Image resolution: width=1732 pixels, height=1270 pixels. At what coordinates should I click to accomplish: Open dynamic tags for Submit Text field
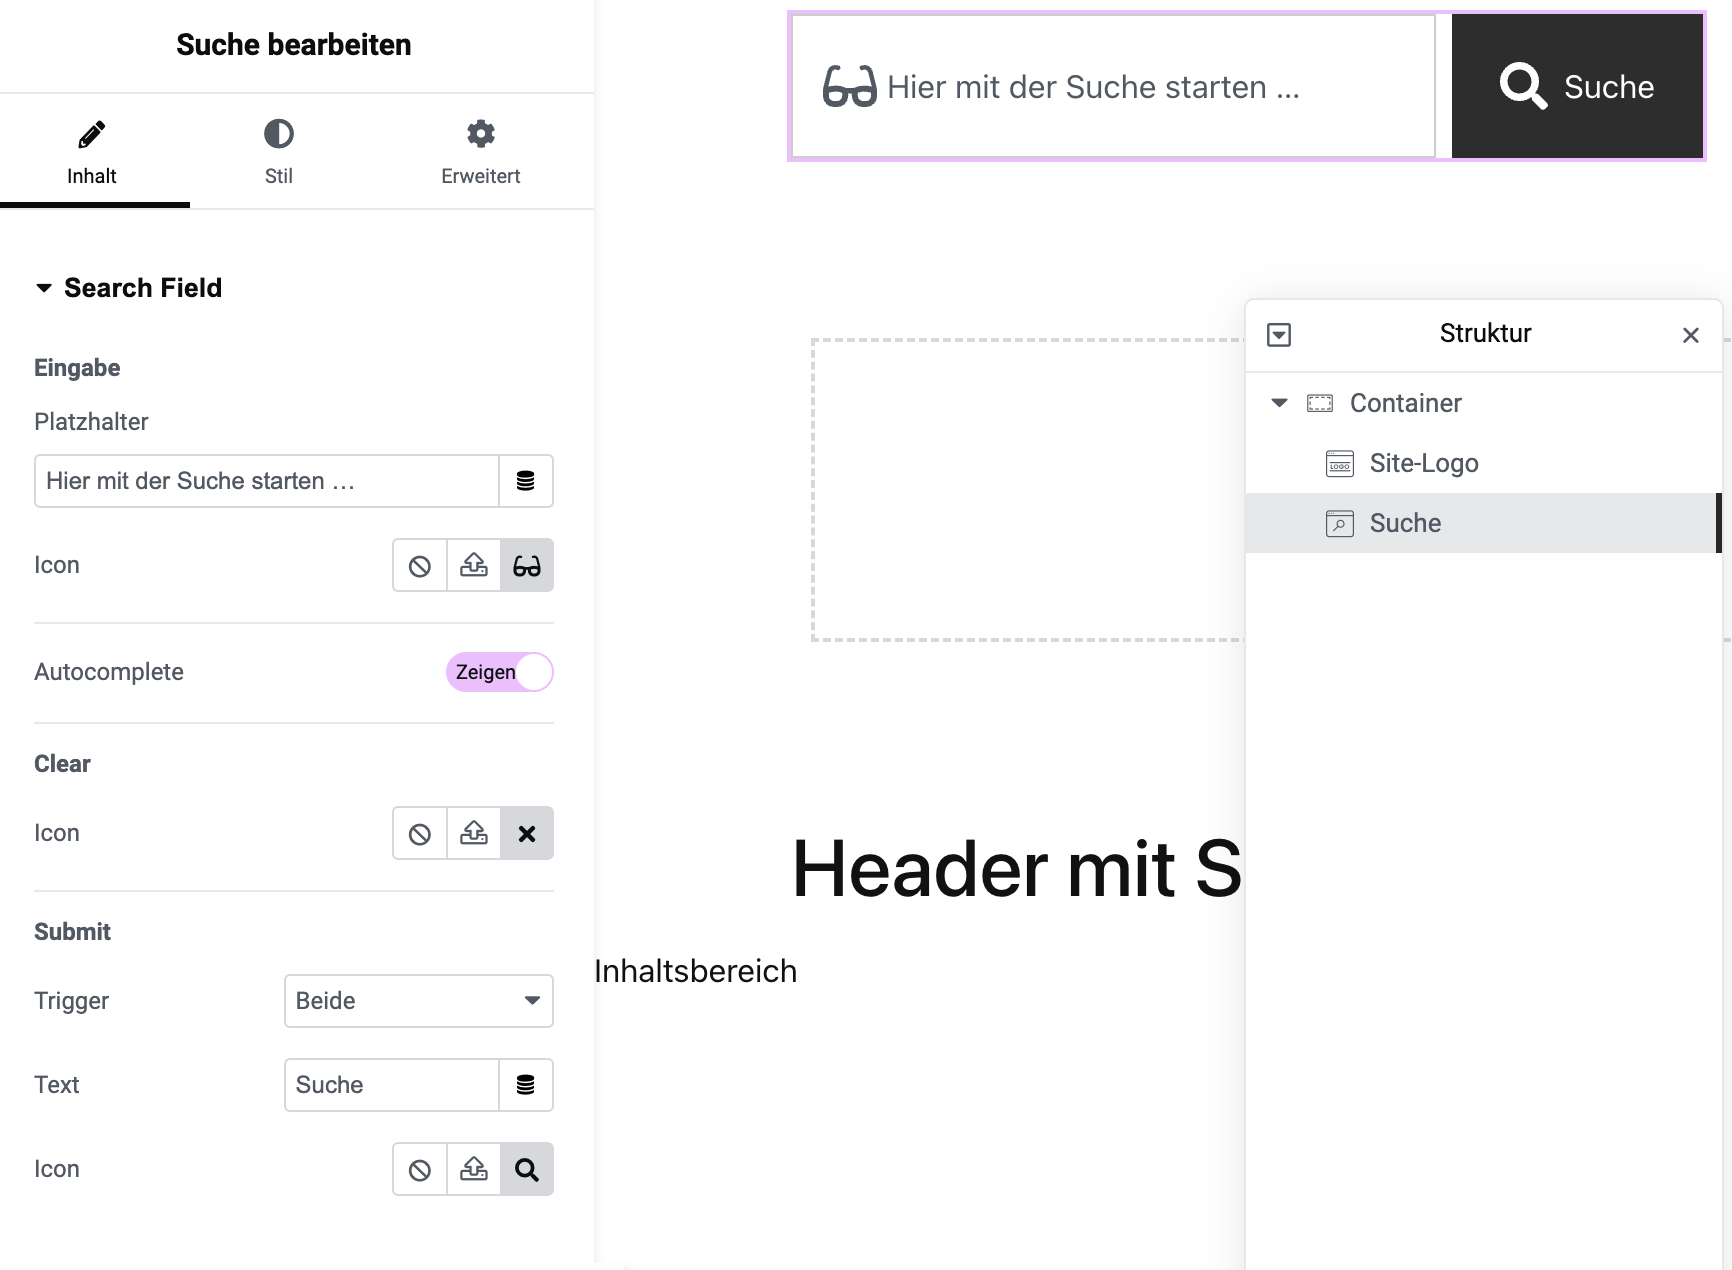click(x=526, y=1085)
